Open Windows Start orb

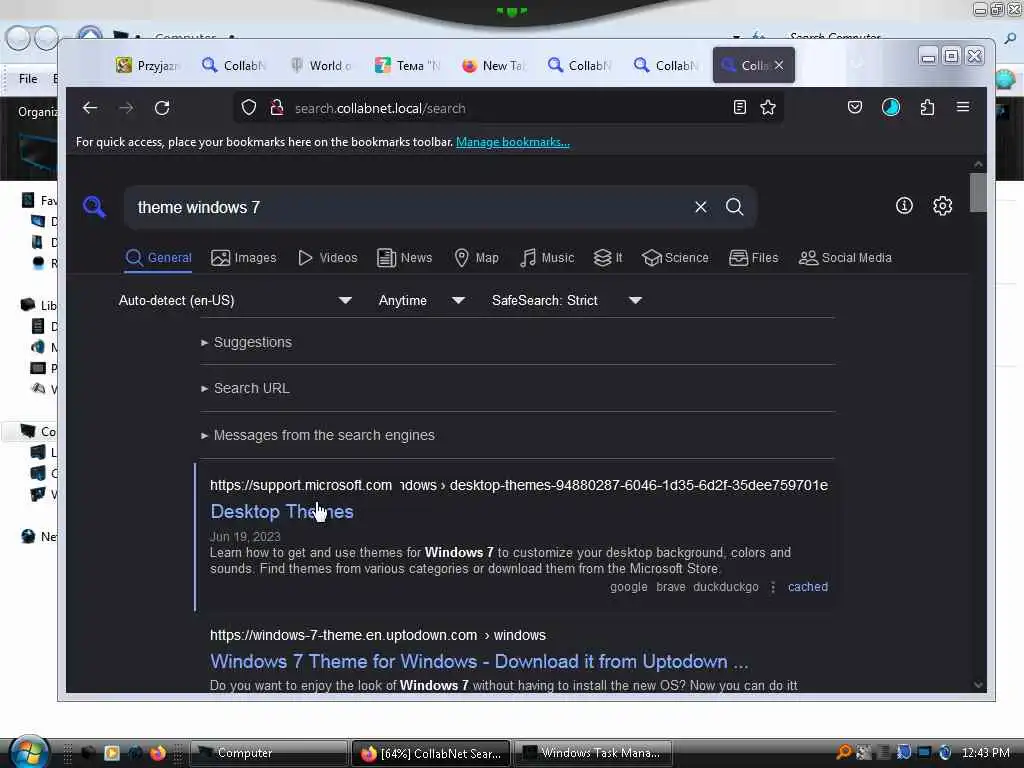[x=28, y=752]
